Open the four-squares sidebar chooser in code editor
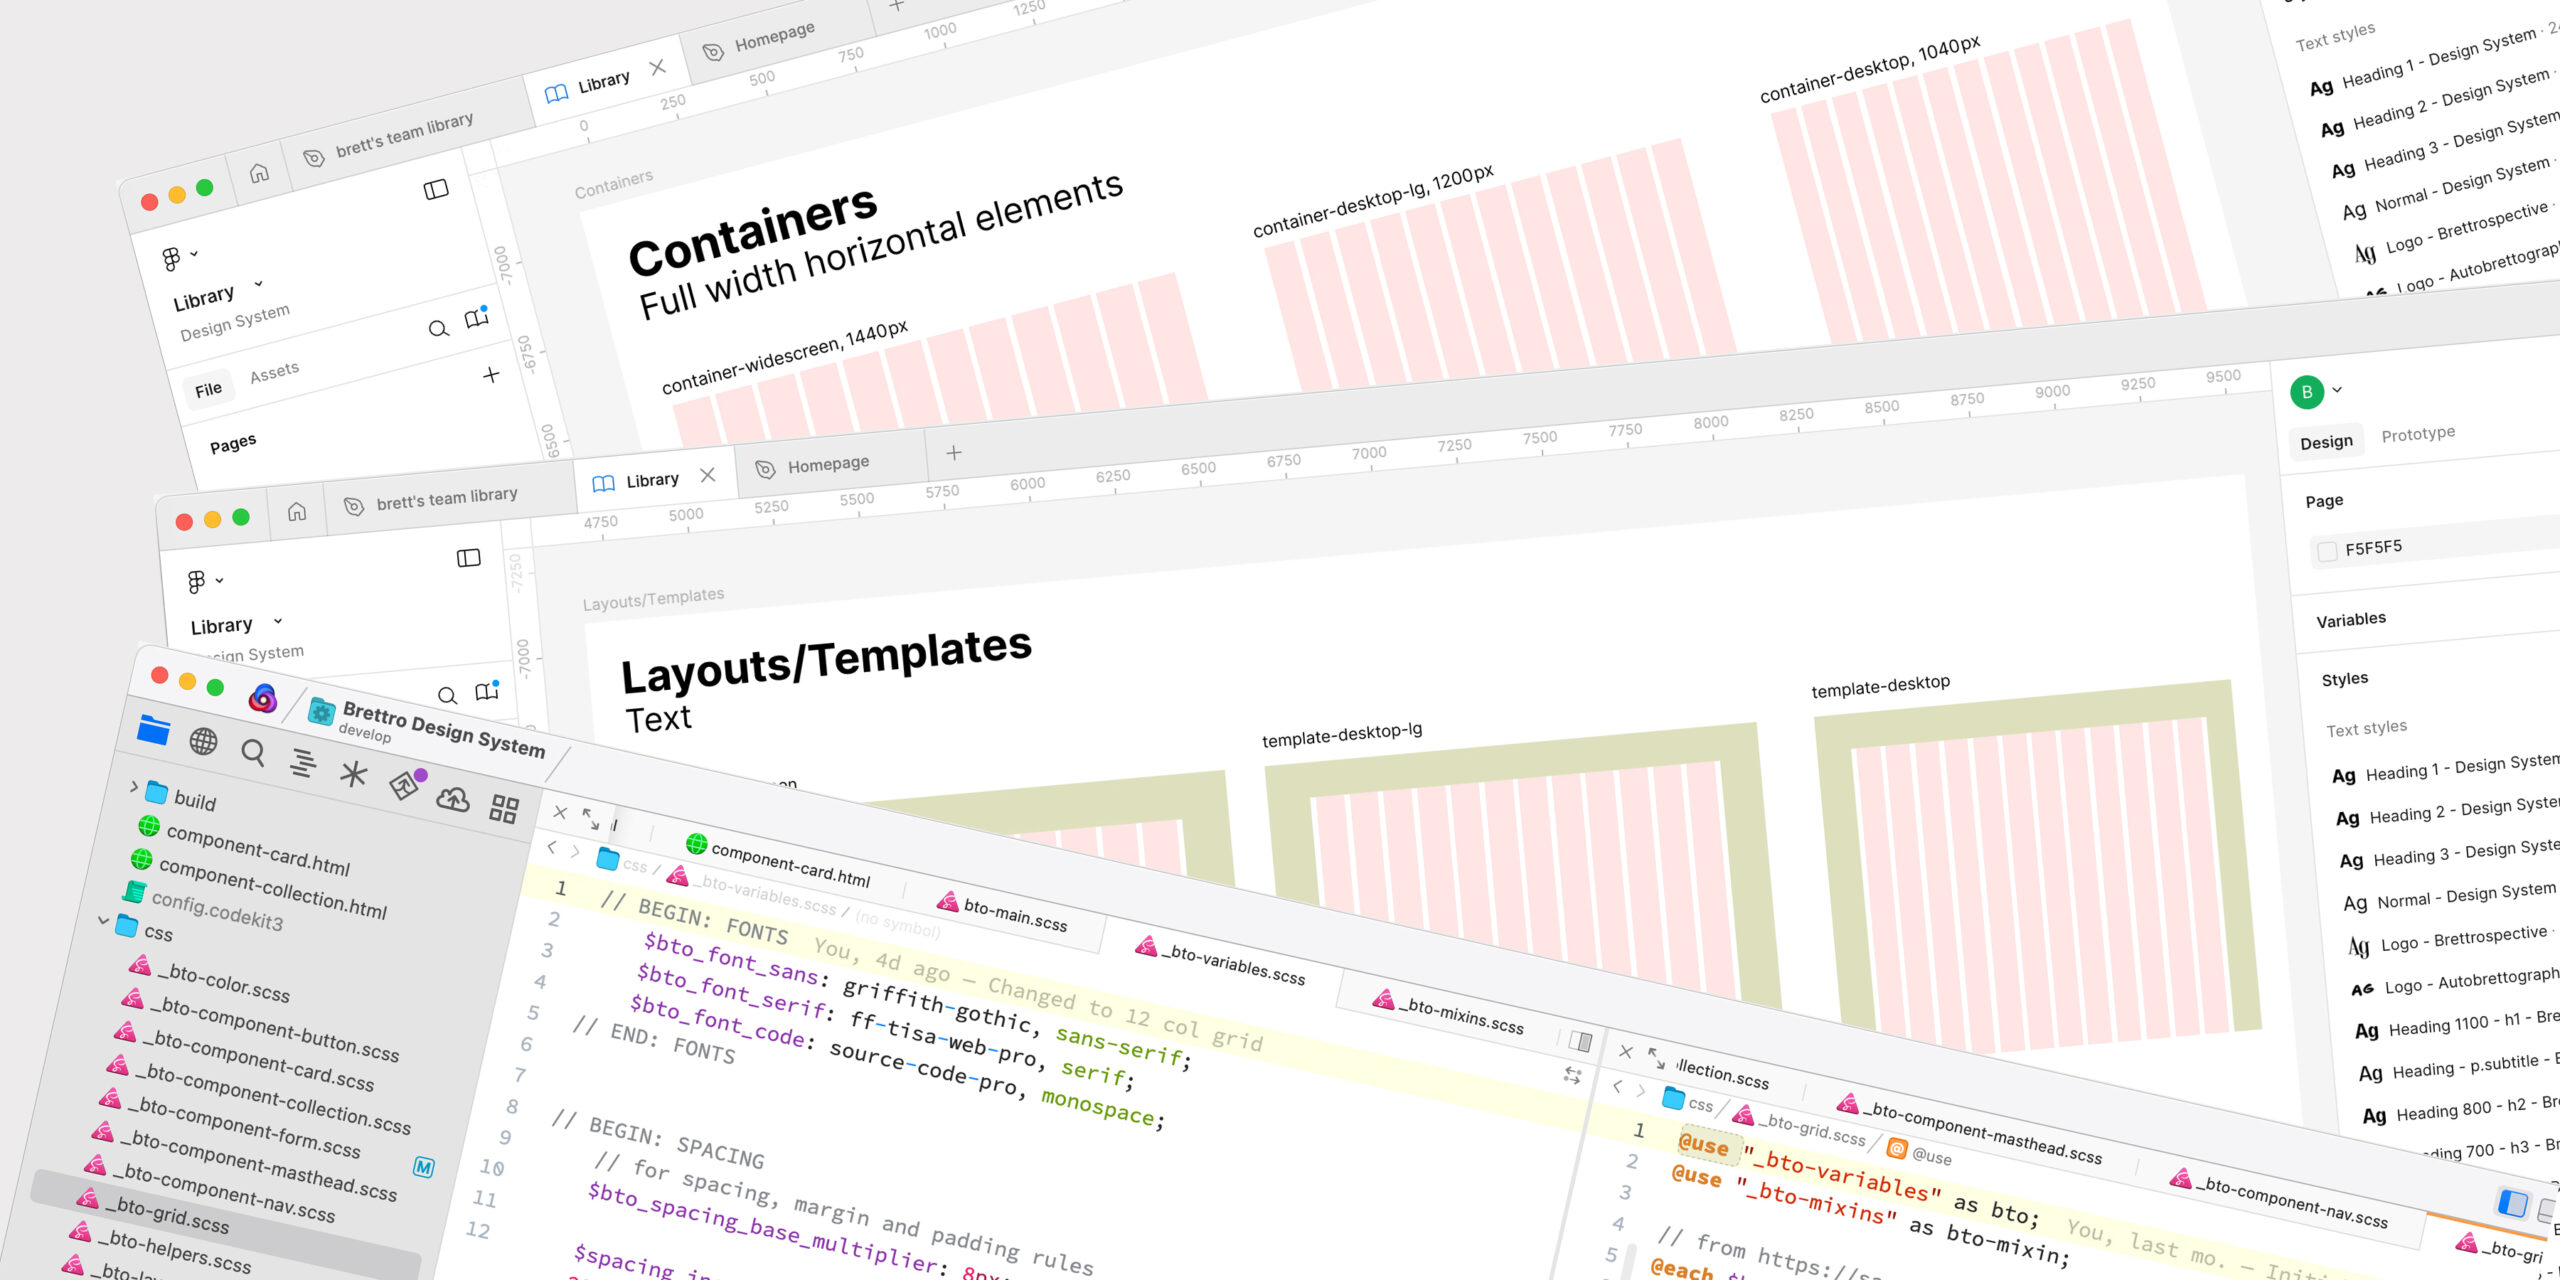This screenshot has width=2560, height=1280. pyautogui.click(x=504, y=808)
